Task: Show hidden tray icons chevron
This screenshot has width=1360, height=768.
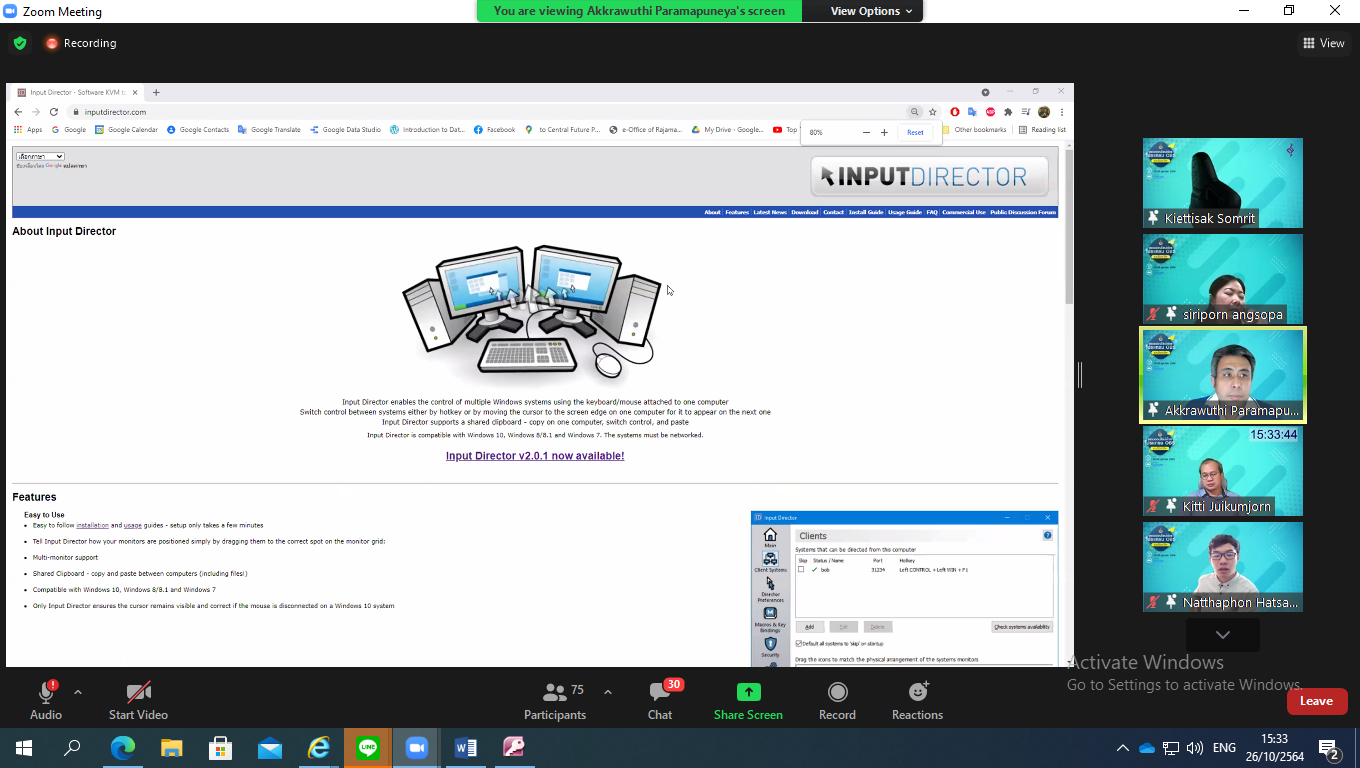Action: point(1123,747)
